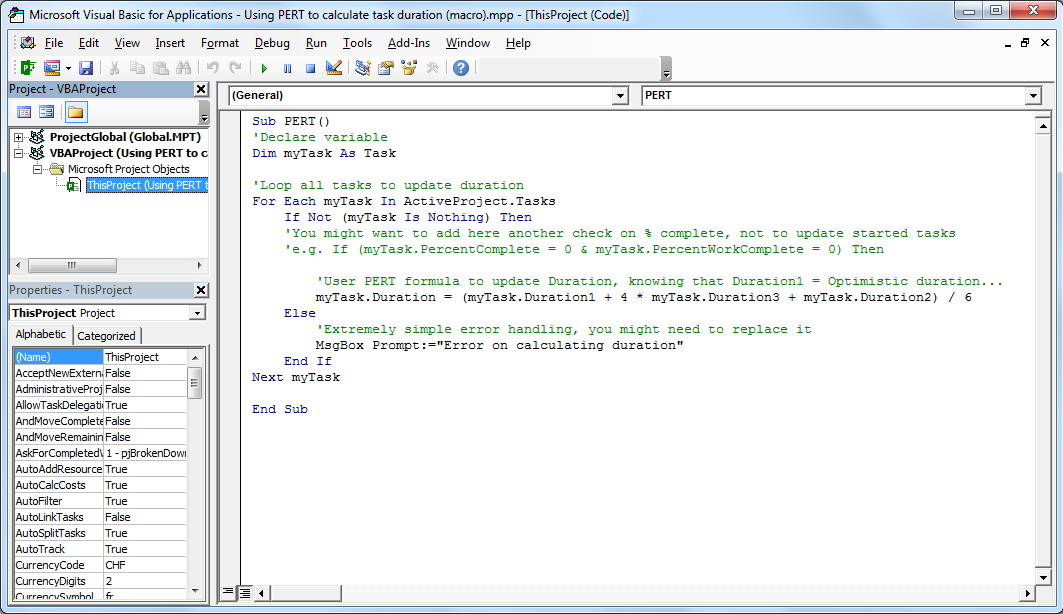Click Project panel horizontal scrollbar thumb
Viewport: 1063px width, 614px height.
click(72, 265)
